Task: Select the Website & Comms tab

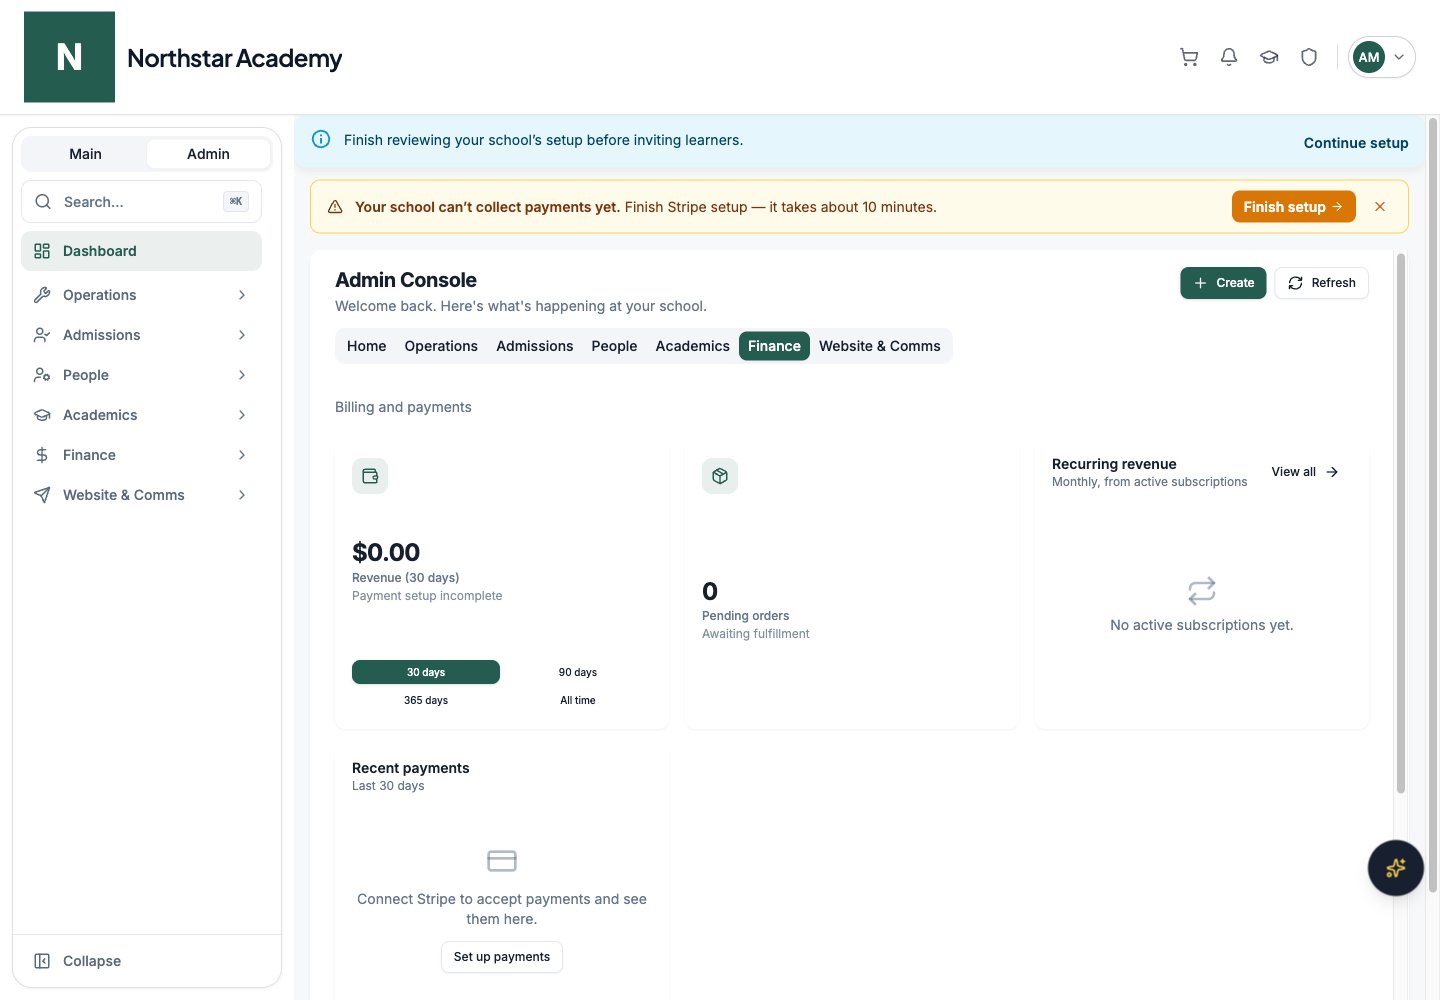Action: point(880,346)
